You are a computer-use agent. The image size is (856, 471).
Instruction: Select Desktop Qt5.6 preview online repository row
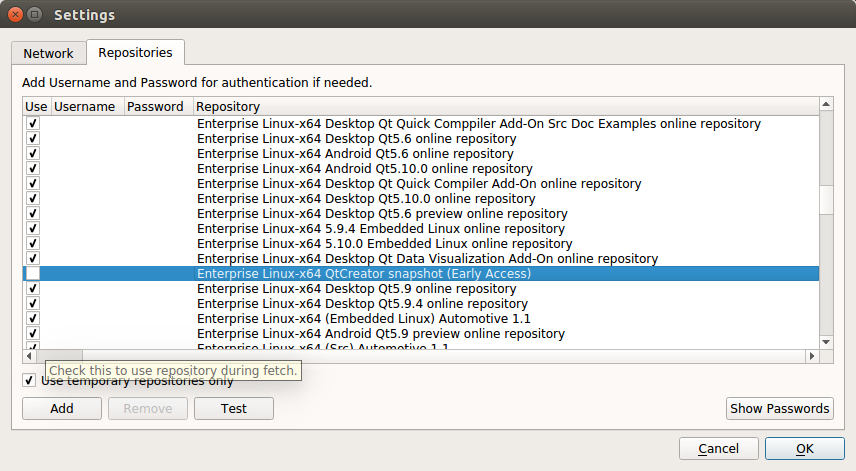(421, 213)
